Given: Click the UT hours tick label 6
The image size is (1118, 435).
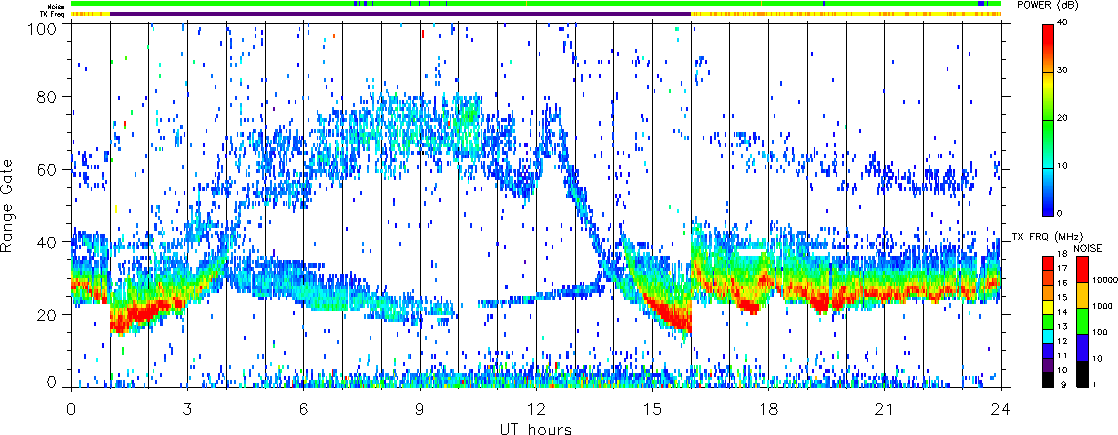Looking at the screenshot, I should pos(304,409).
